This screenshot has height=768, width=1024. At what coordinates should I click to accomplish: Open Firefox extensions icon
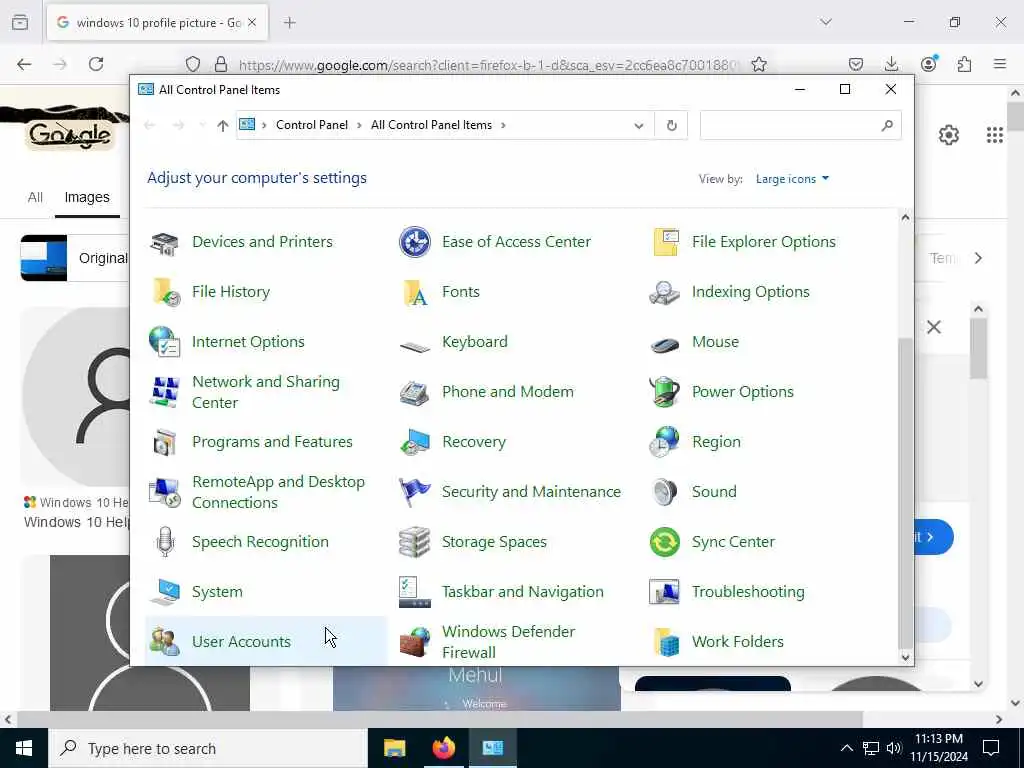point(964,64)
